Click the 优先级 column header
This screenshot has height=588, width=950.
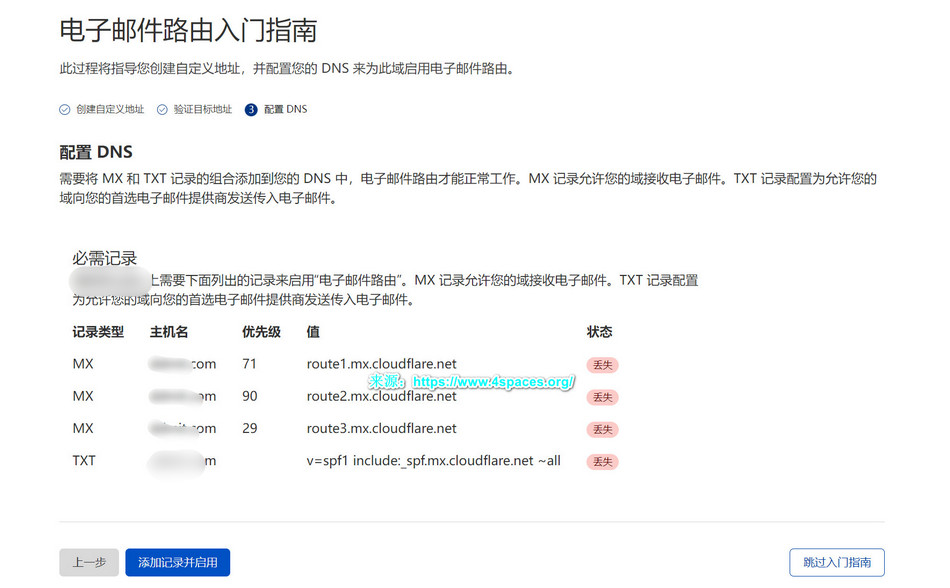tap(261, 331)
